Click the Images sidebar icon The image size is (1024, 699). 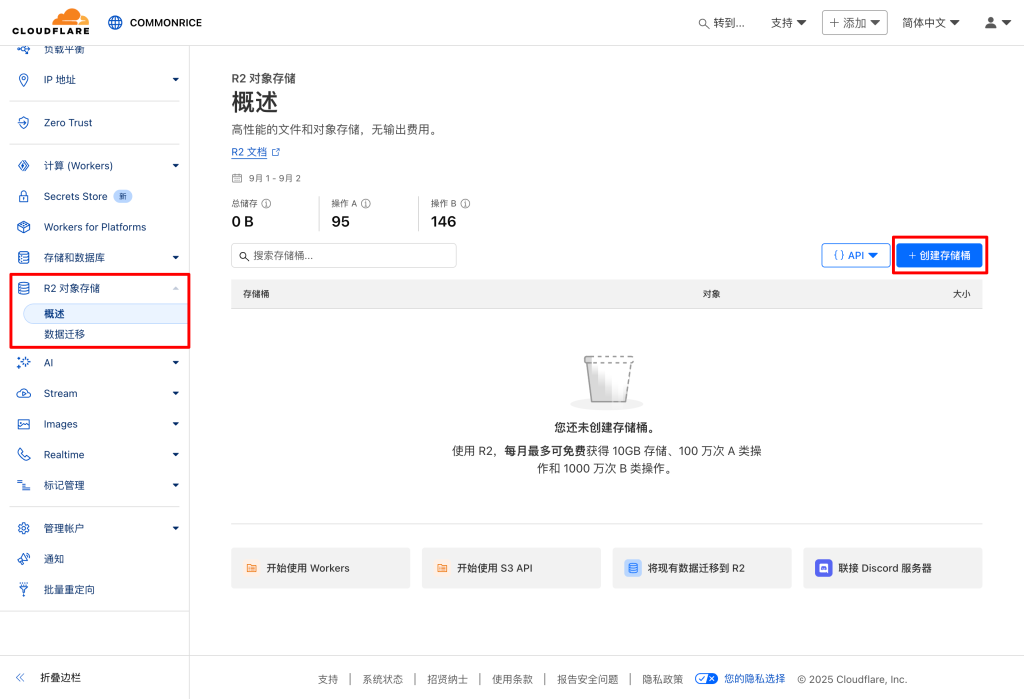24,424
